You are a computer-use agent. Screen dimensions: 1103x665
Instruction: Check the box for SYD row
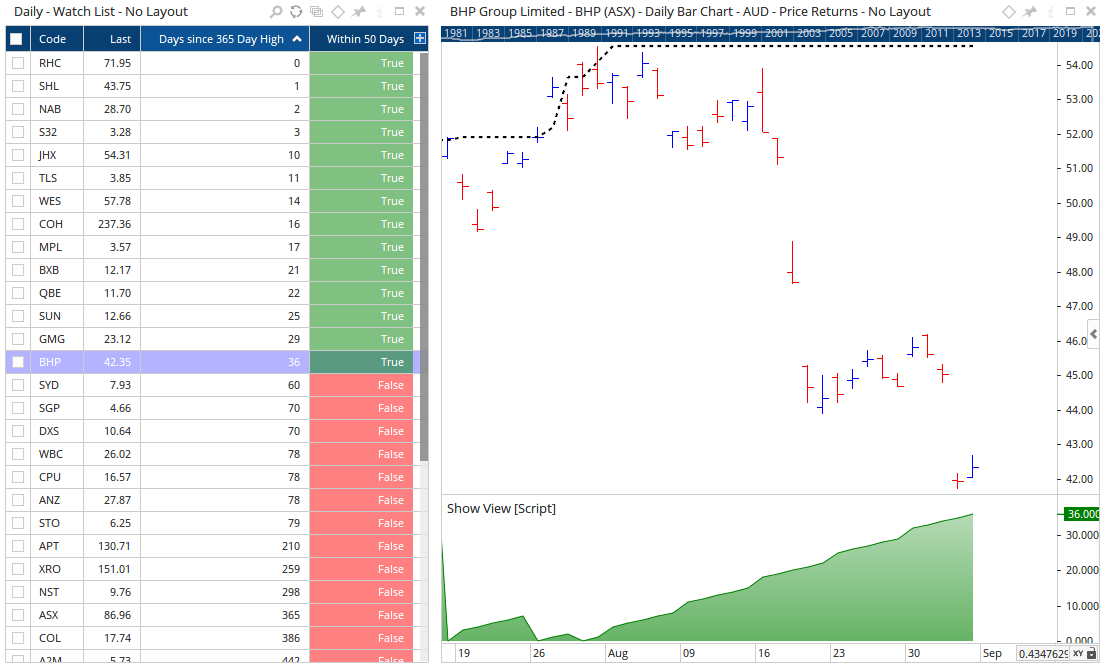(x=18, y=385)
